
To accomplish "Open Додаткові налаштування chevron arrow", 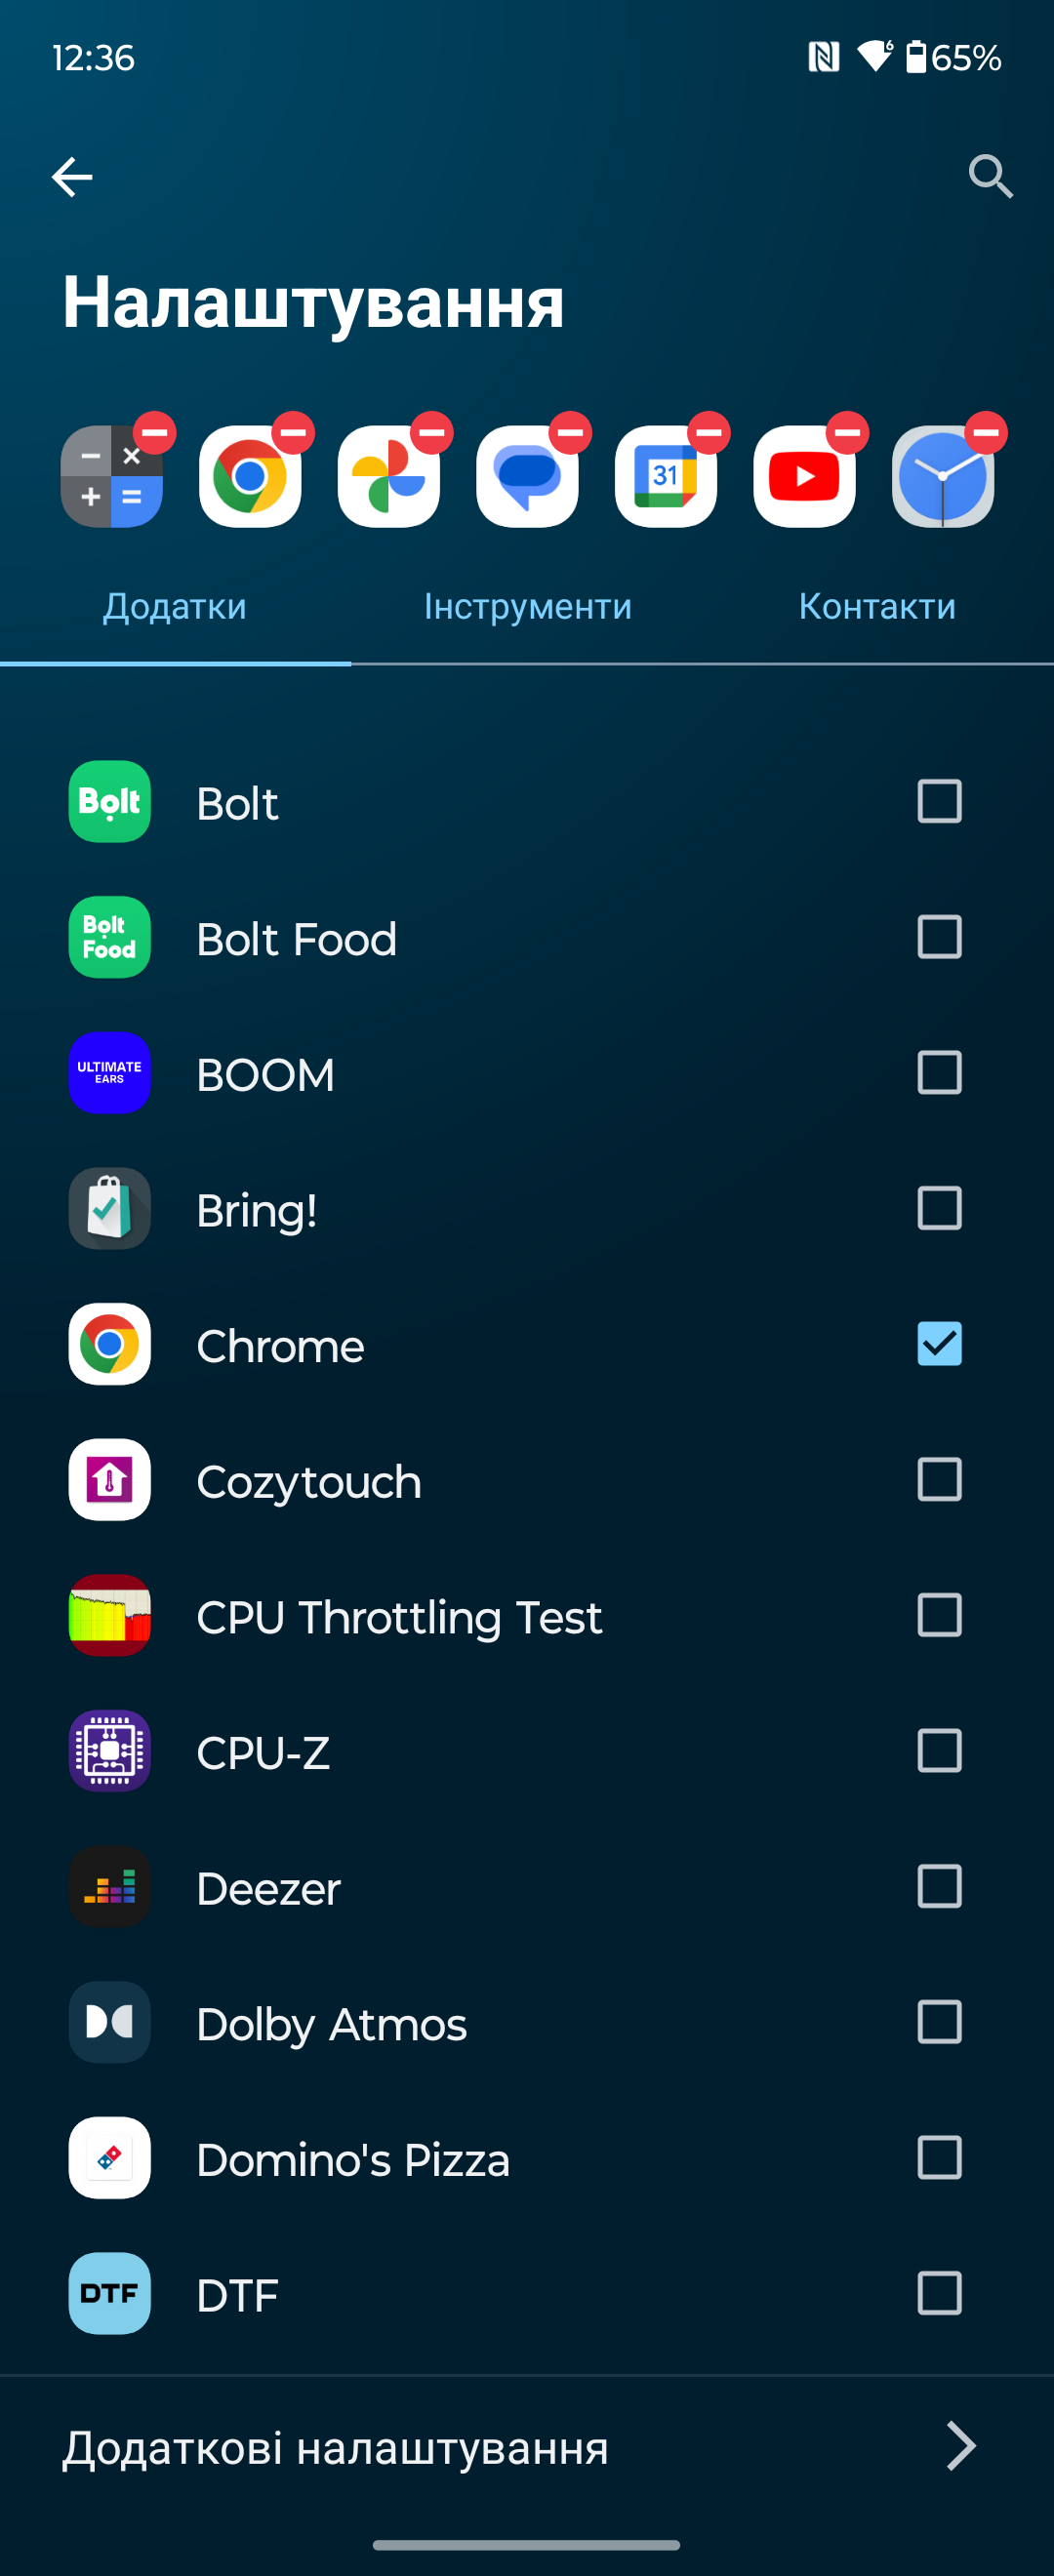I will [960, 2447].
